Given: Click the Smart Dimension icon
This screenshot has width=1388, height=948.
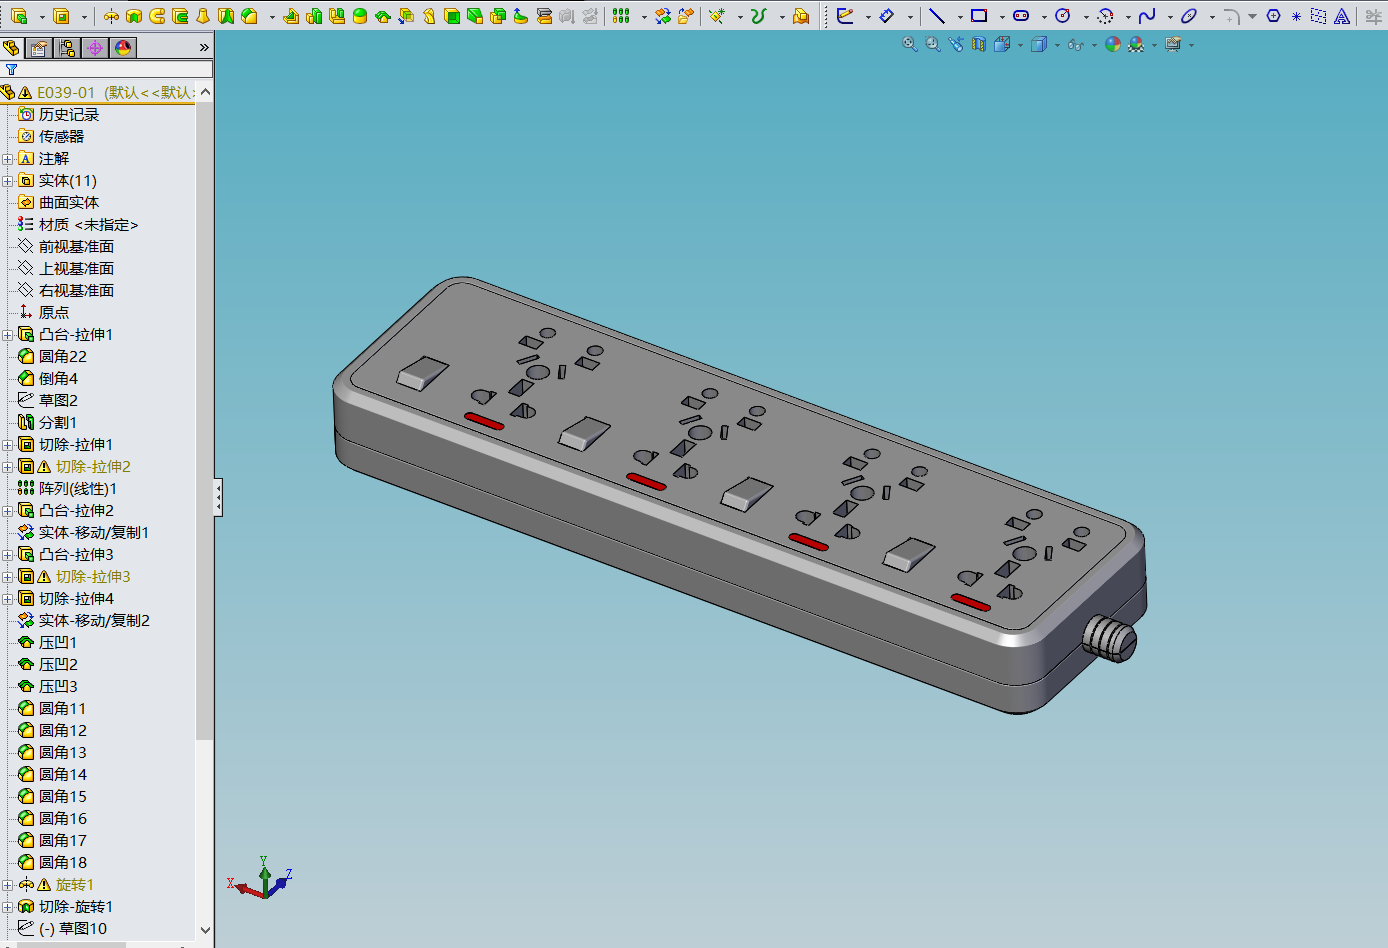Looking at the screenshot, I should 887,16.
